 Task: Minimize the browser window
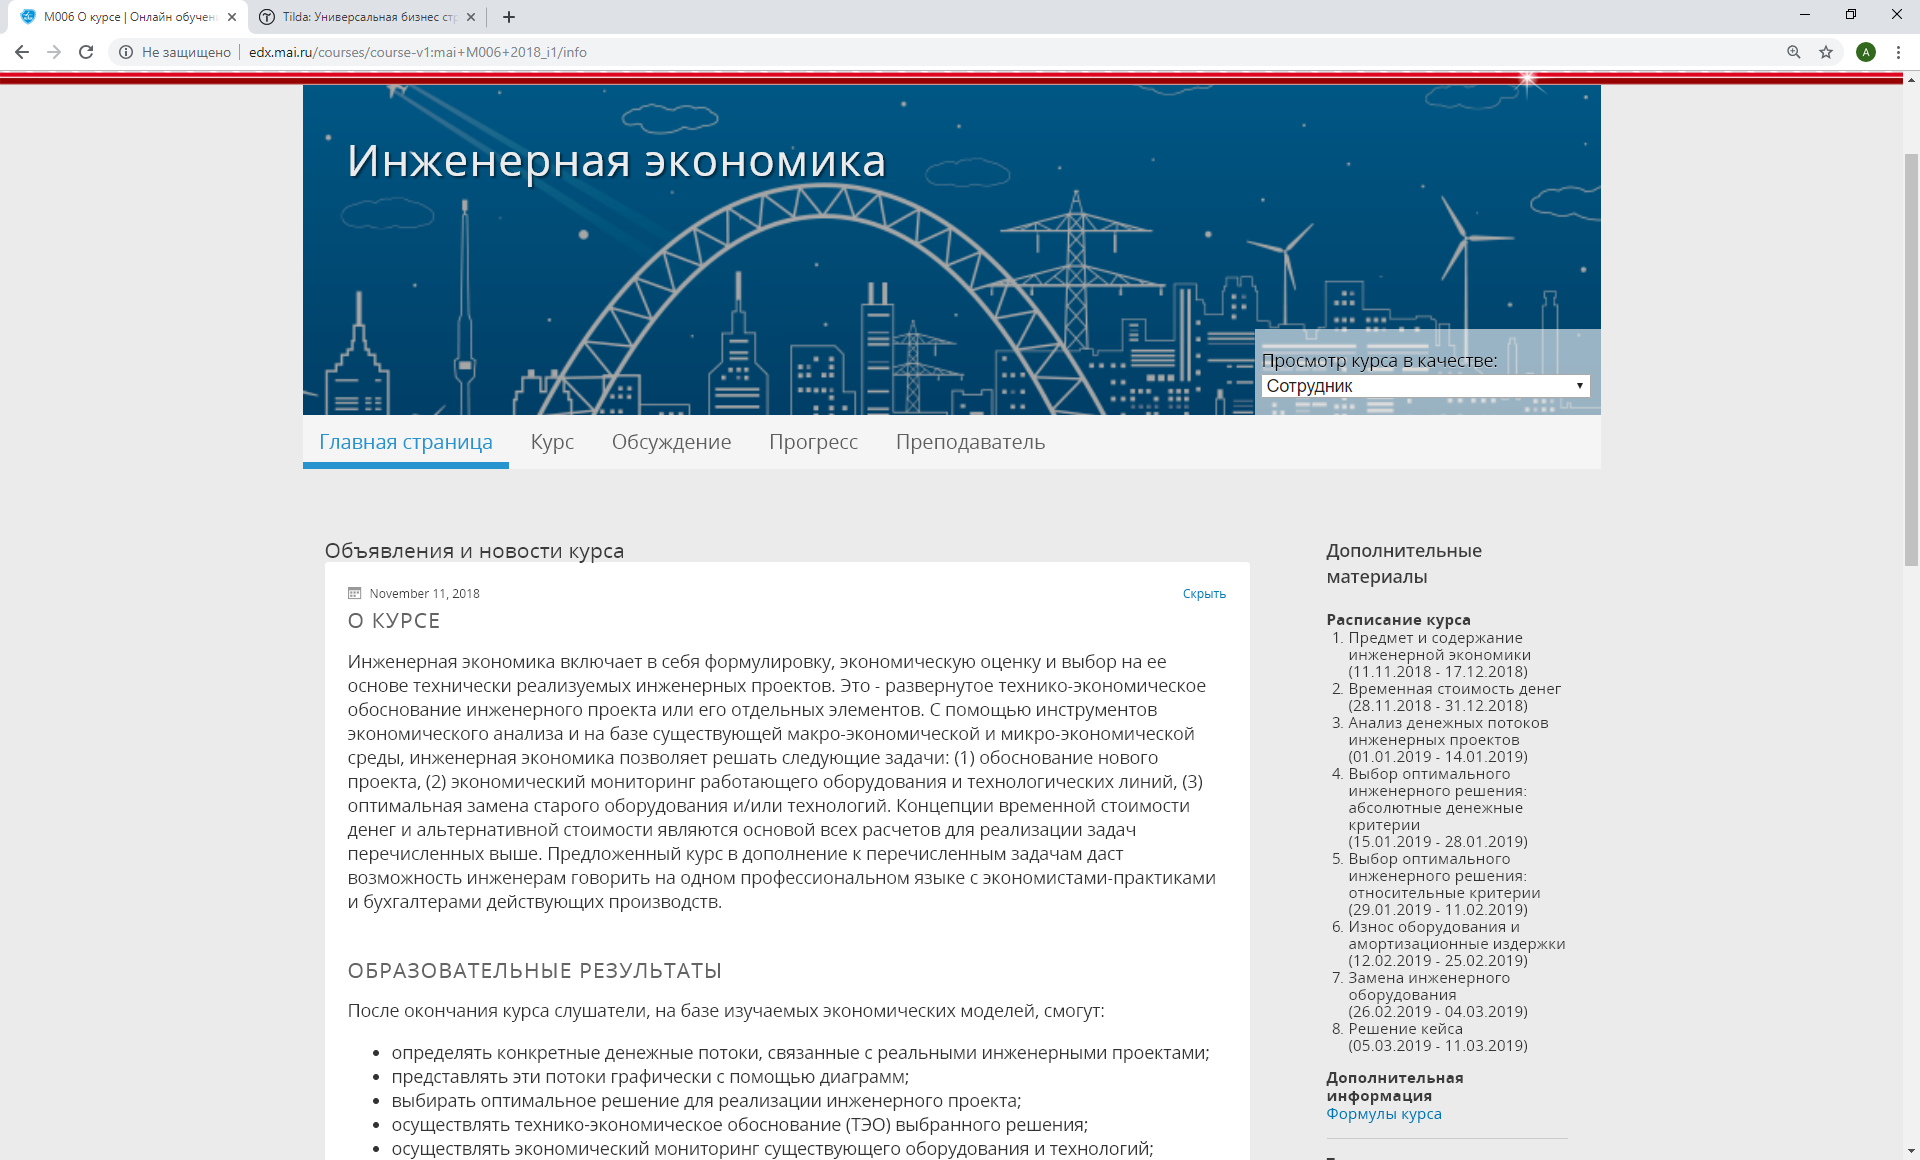click(1805, 15)
